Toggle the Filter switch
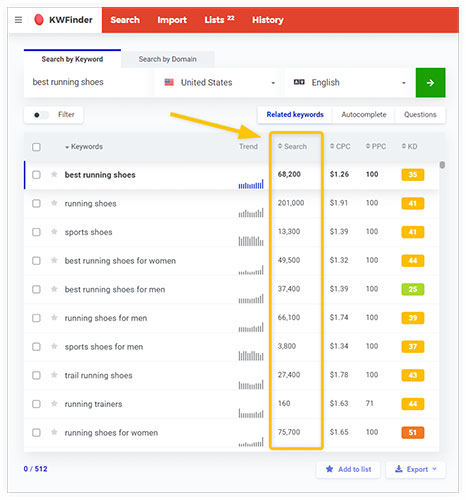The height and width of the screenshot is (500, 466). [x=41, y=115]
